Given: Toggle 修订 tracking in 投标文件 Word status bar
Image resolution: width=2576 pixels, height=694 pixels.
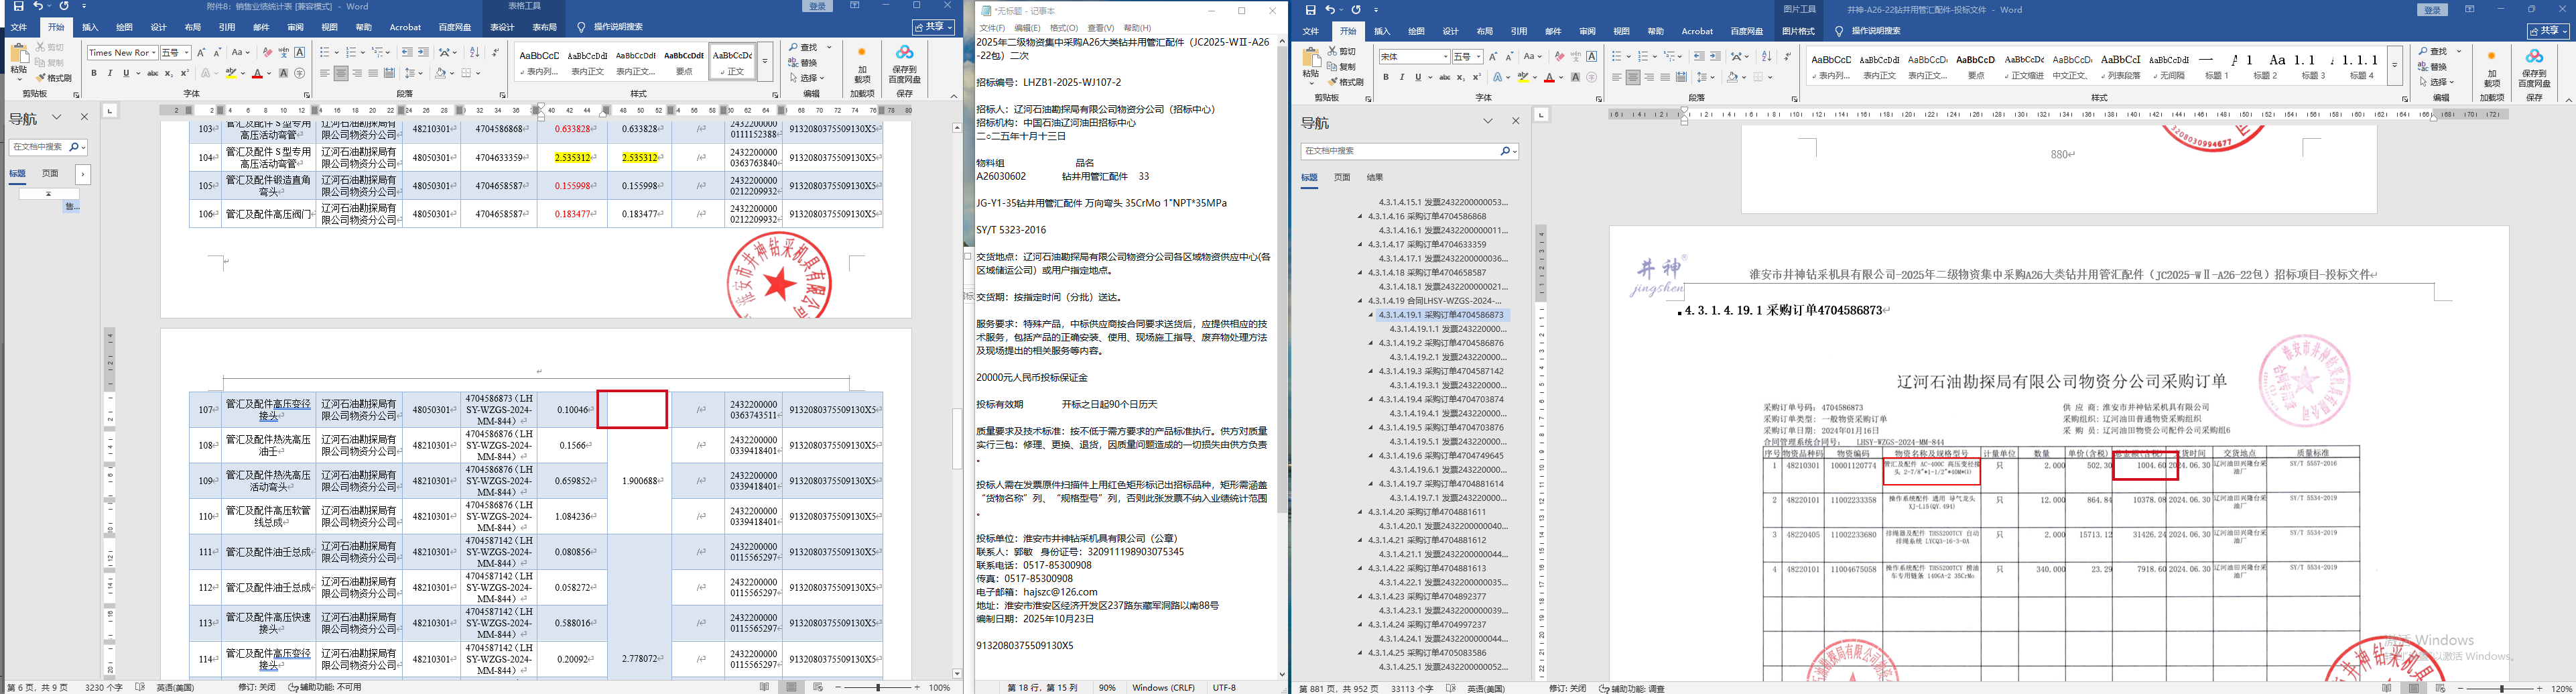Looking at the screenshot, I should click(1568, 688).
